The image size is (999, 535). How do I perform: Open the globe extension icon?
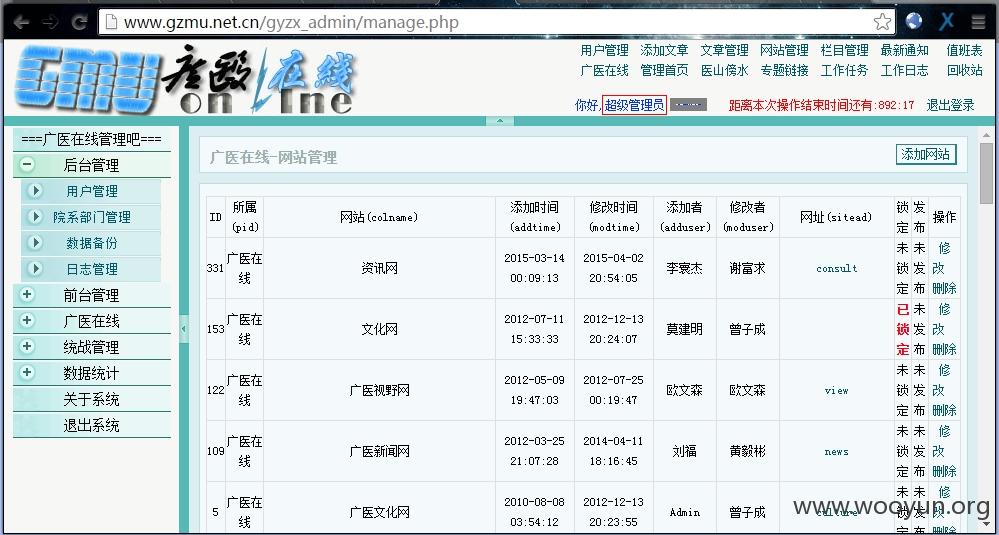914,22
